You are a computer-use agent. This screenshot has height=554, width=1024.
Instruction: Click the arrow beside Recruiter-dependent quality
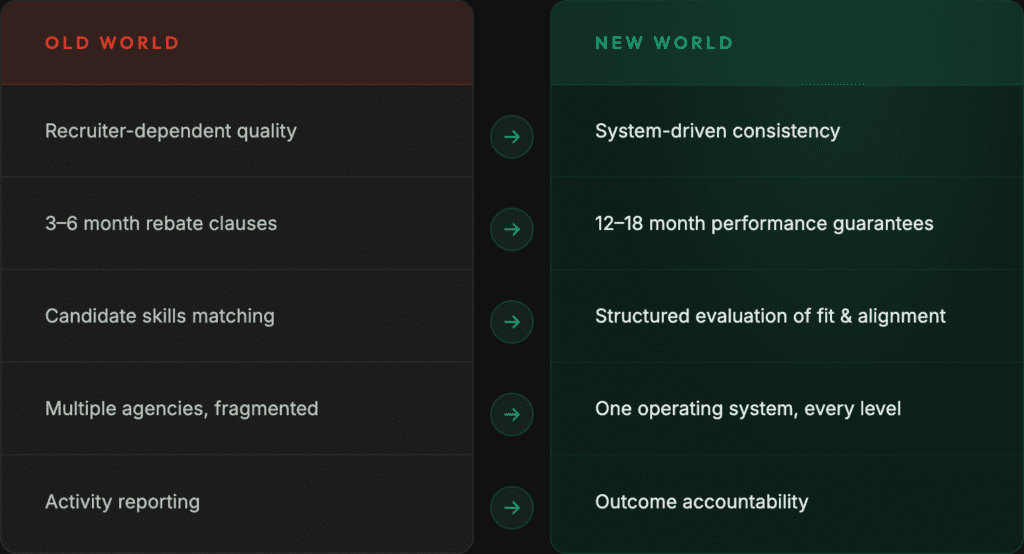[x=512, y=137]
